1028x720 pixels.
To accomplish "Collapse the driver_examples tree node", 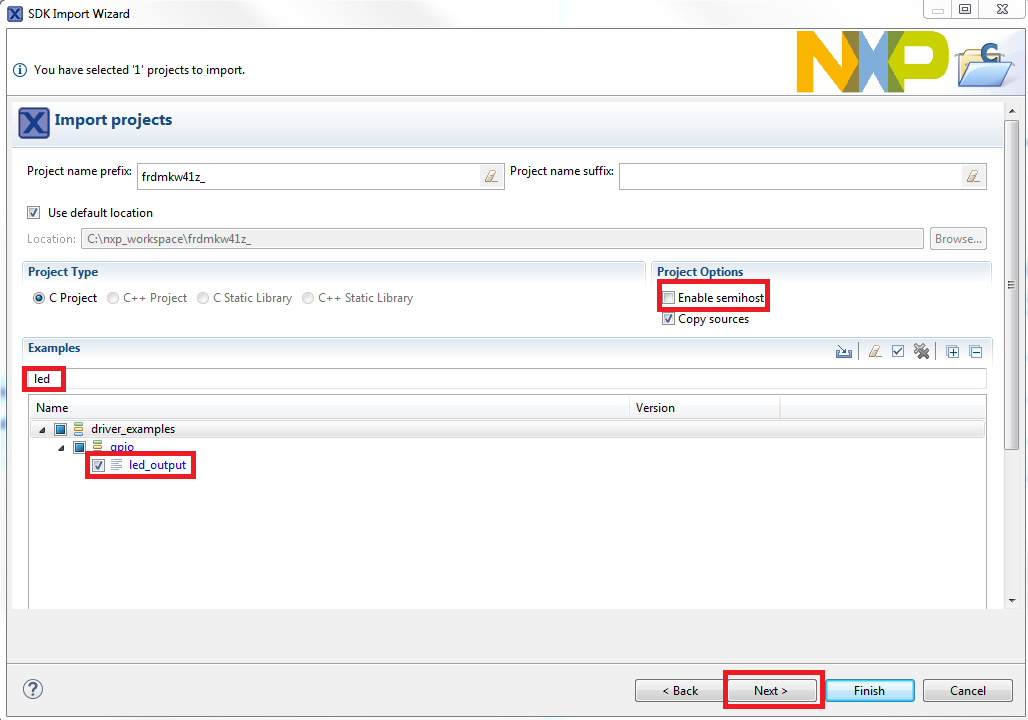I will (42, 429).
